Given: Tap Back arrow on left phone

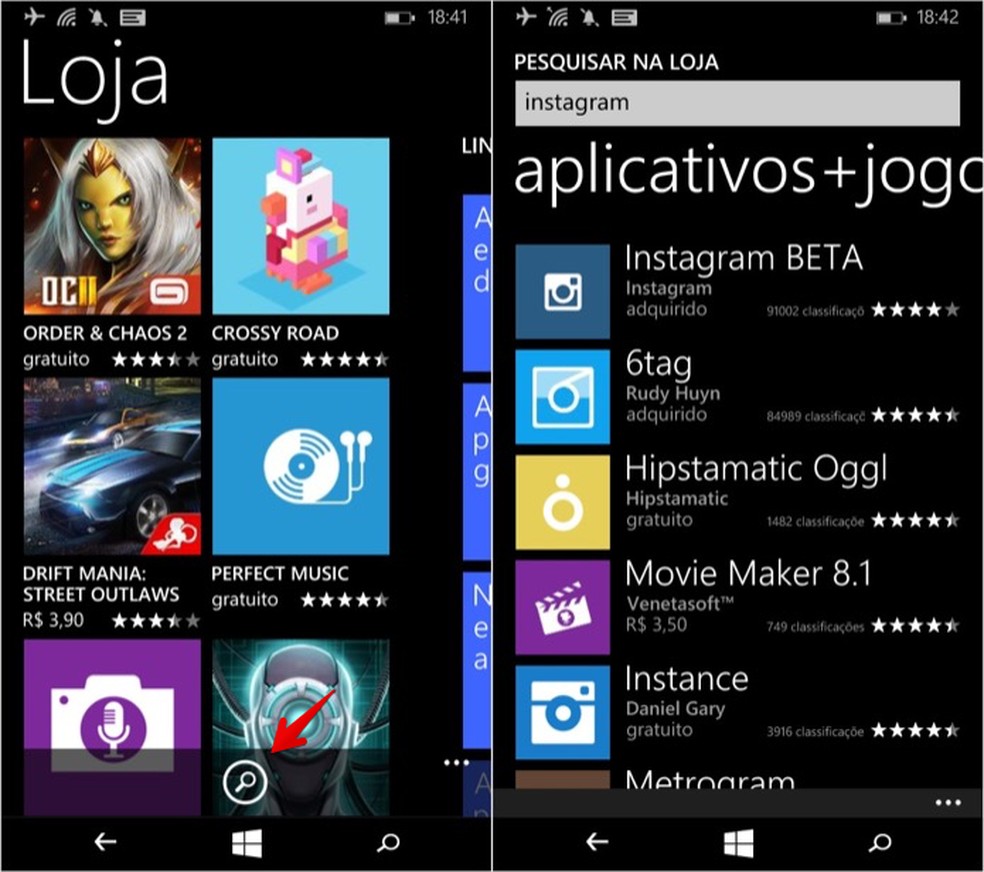Looking at the screenshot, I should 105,843.
